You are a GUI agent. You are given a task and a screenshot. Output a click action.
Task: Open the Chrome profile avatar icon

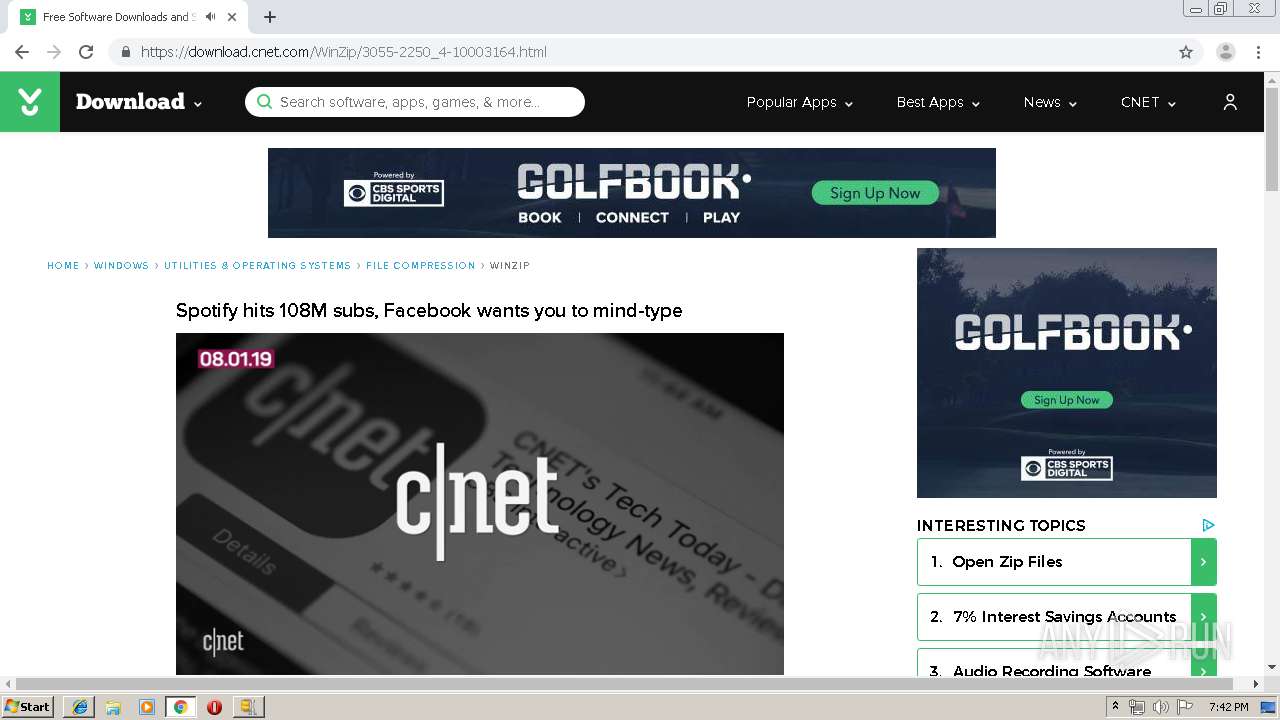(x=1226, y=52)
